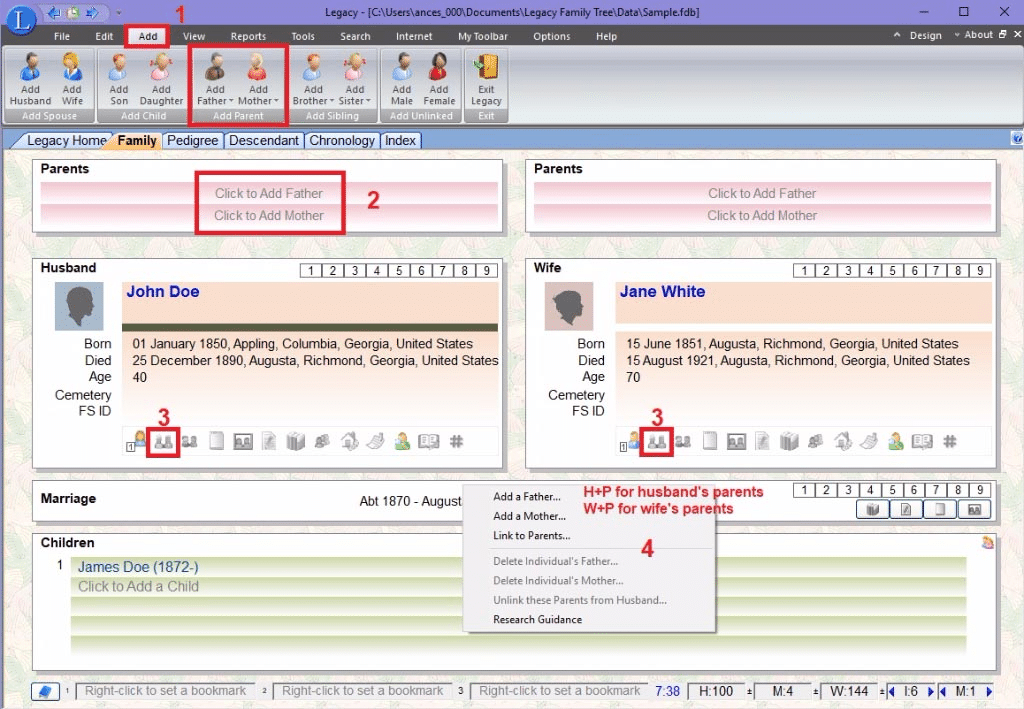Toggle tag 7 in the Marriage bar

(x=936, y=490)
